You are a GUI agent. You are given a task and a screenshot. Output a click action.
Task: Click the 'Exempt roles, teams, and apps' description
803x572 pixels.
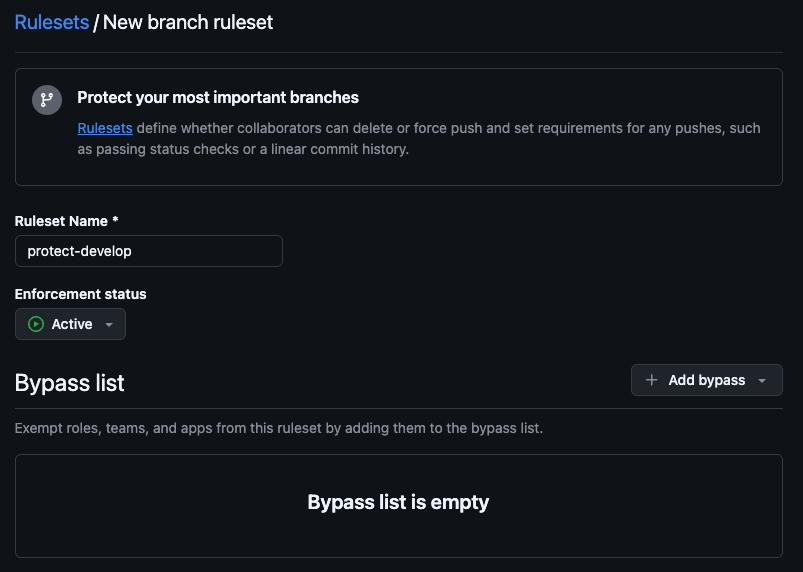[x=279, y=428]
